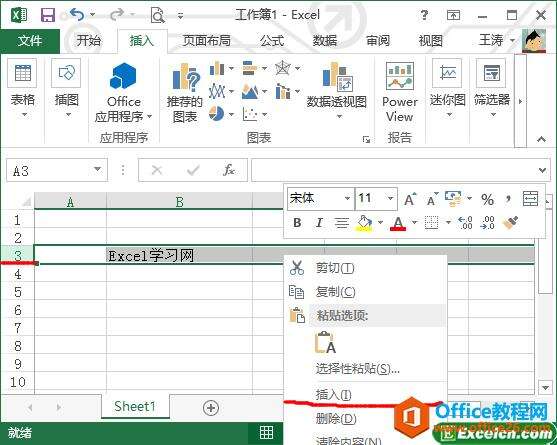Click the Sheet1 tab

click(x=135, y=406)
